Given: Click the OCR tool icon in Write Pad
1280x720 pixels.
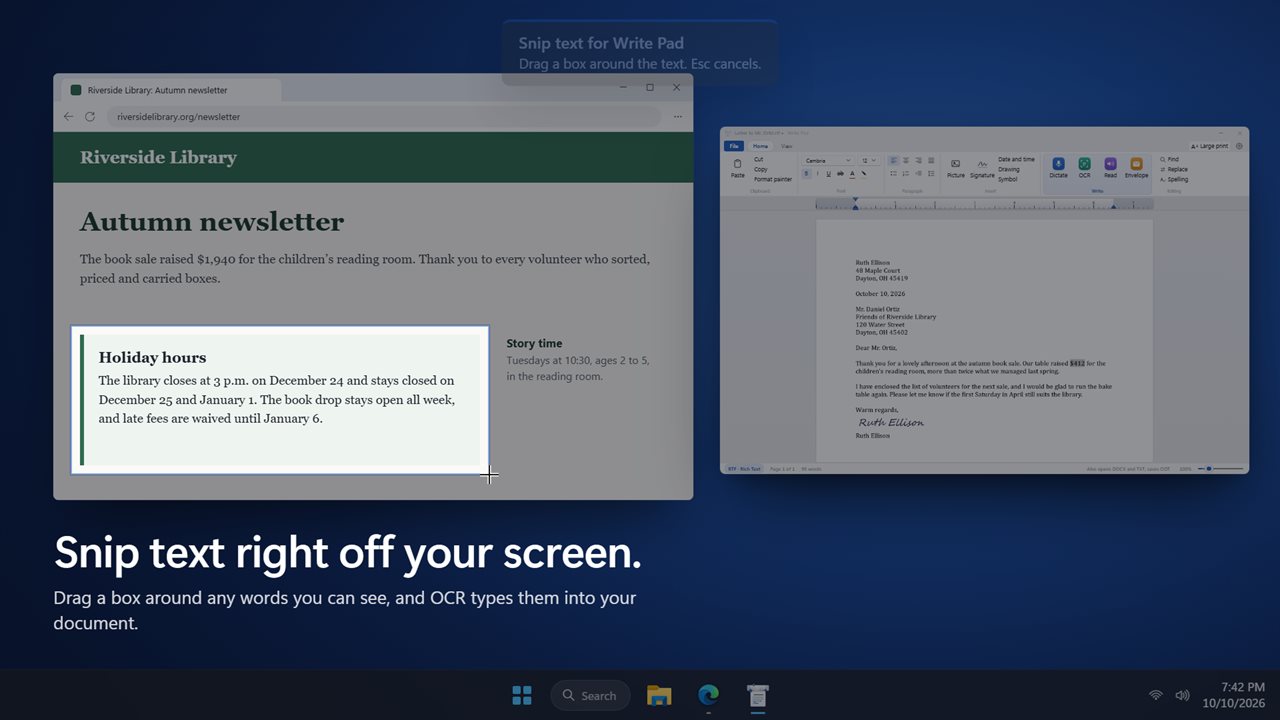Looking at the screenshot, I should [x=1084, y=164].
